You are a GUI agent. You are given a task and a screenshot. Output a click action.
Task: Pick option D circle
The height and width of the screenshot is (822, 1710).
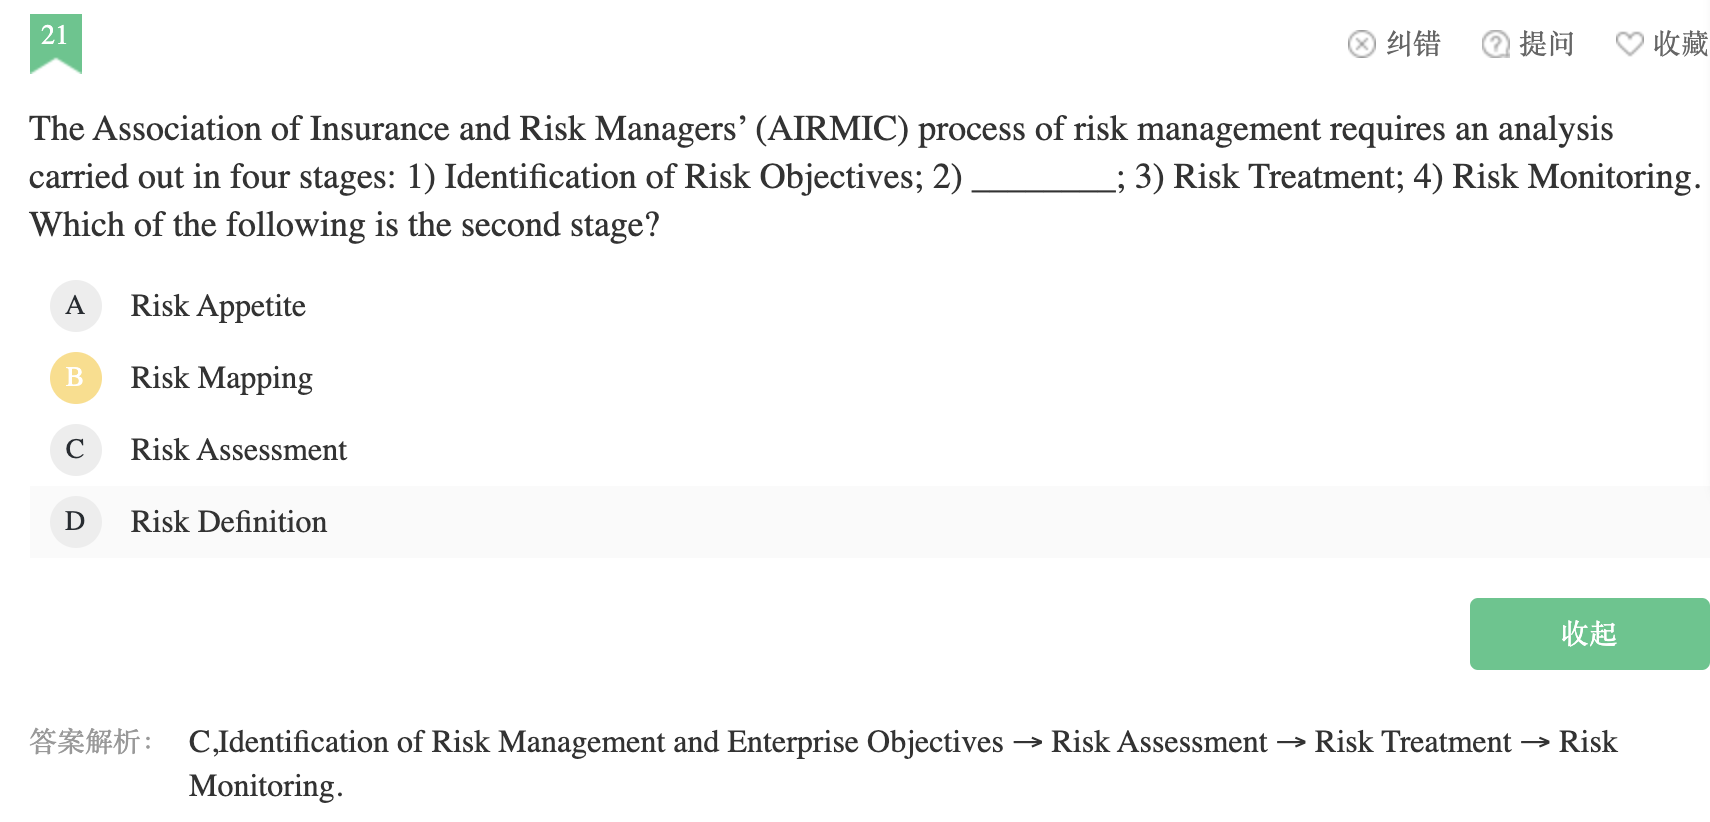click(x=75, y=522)
